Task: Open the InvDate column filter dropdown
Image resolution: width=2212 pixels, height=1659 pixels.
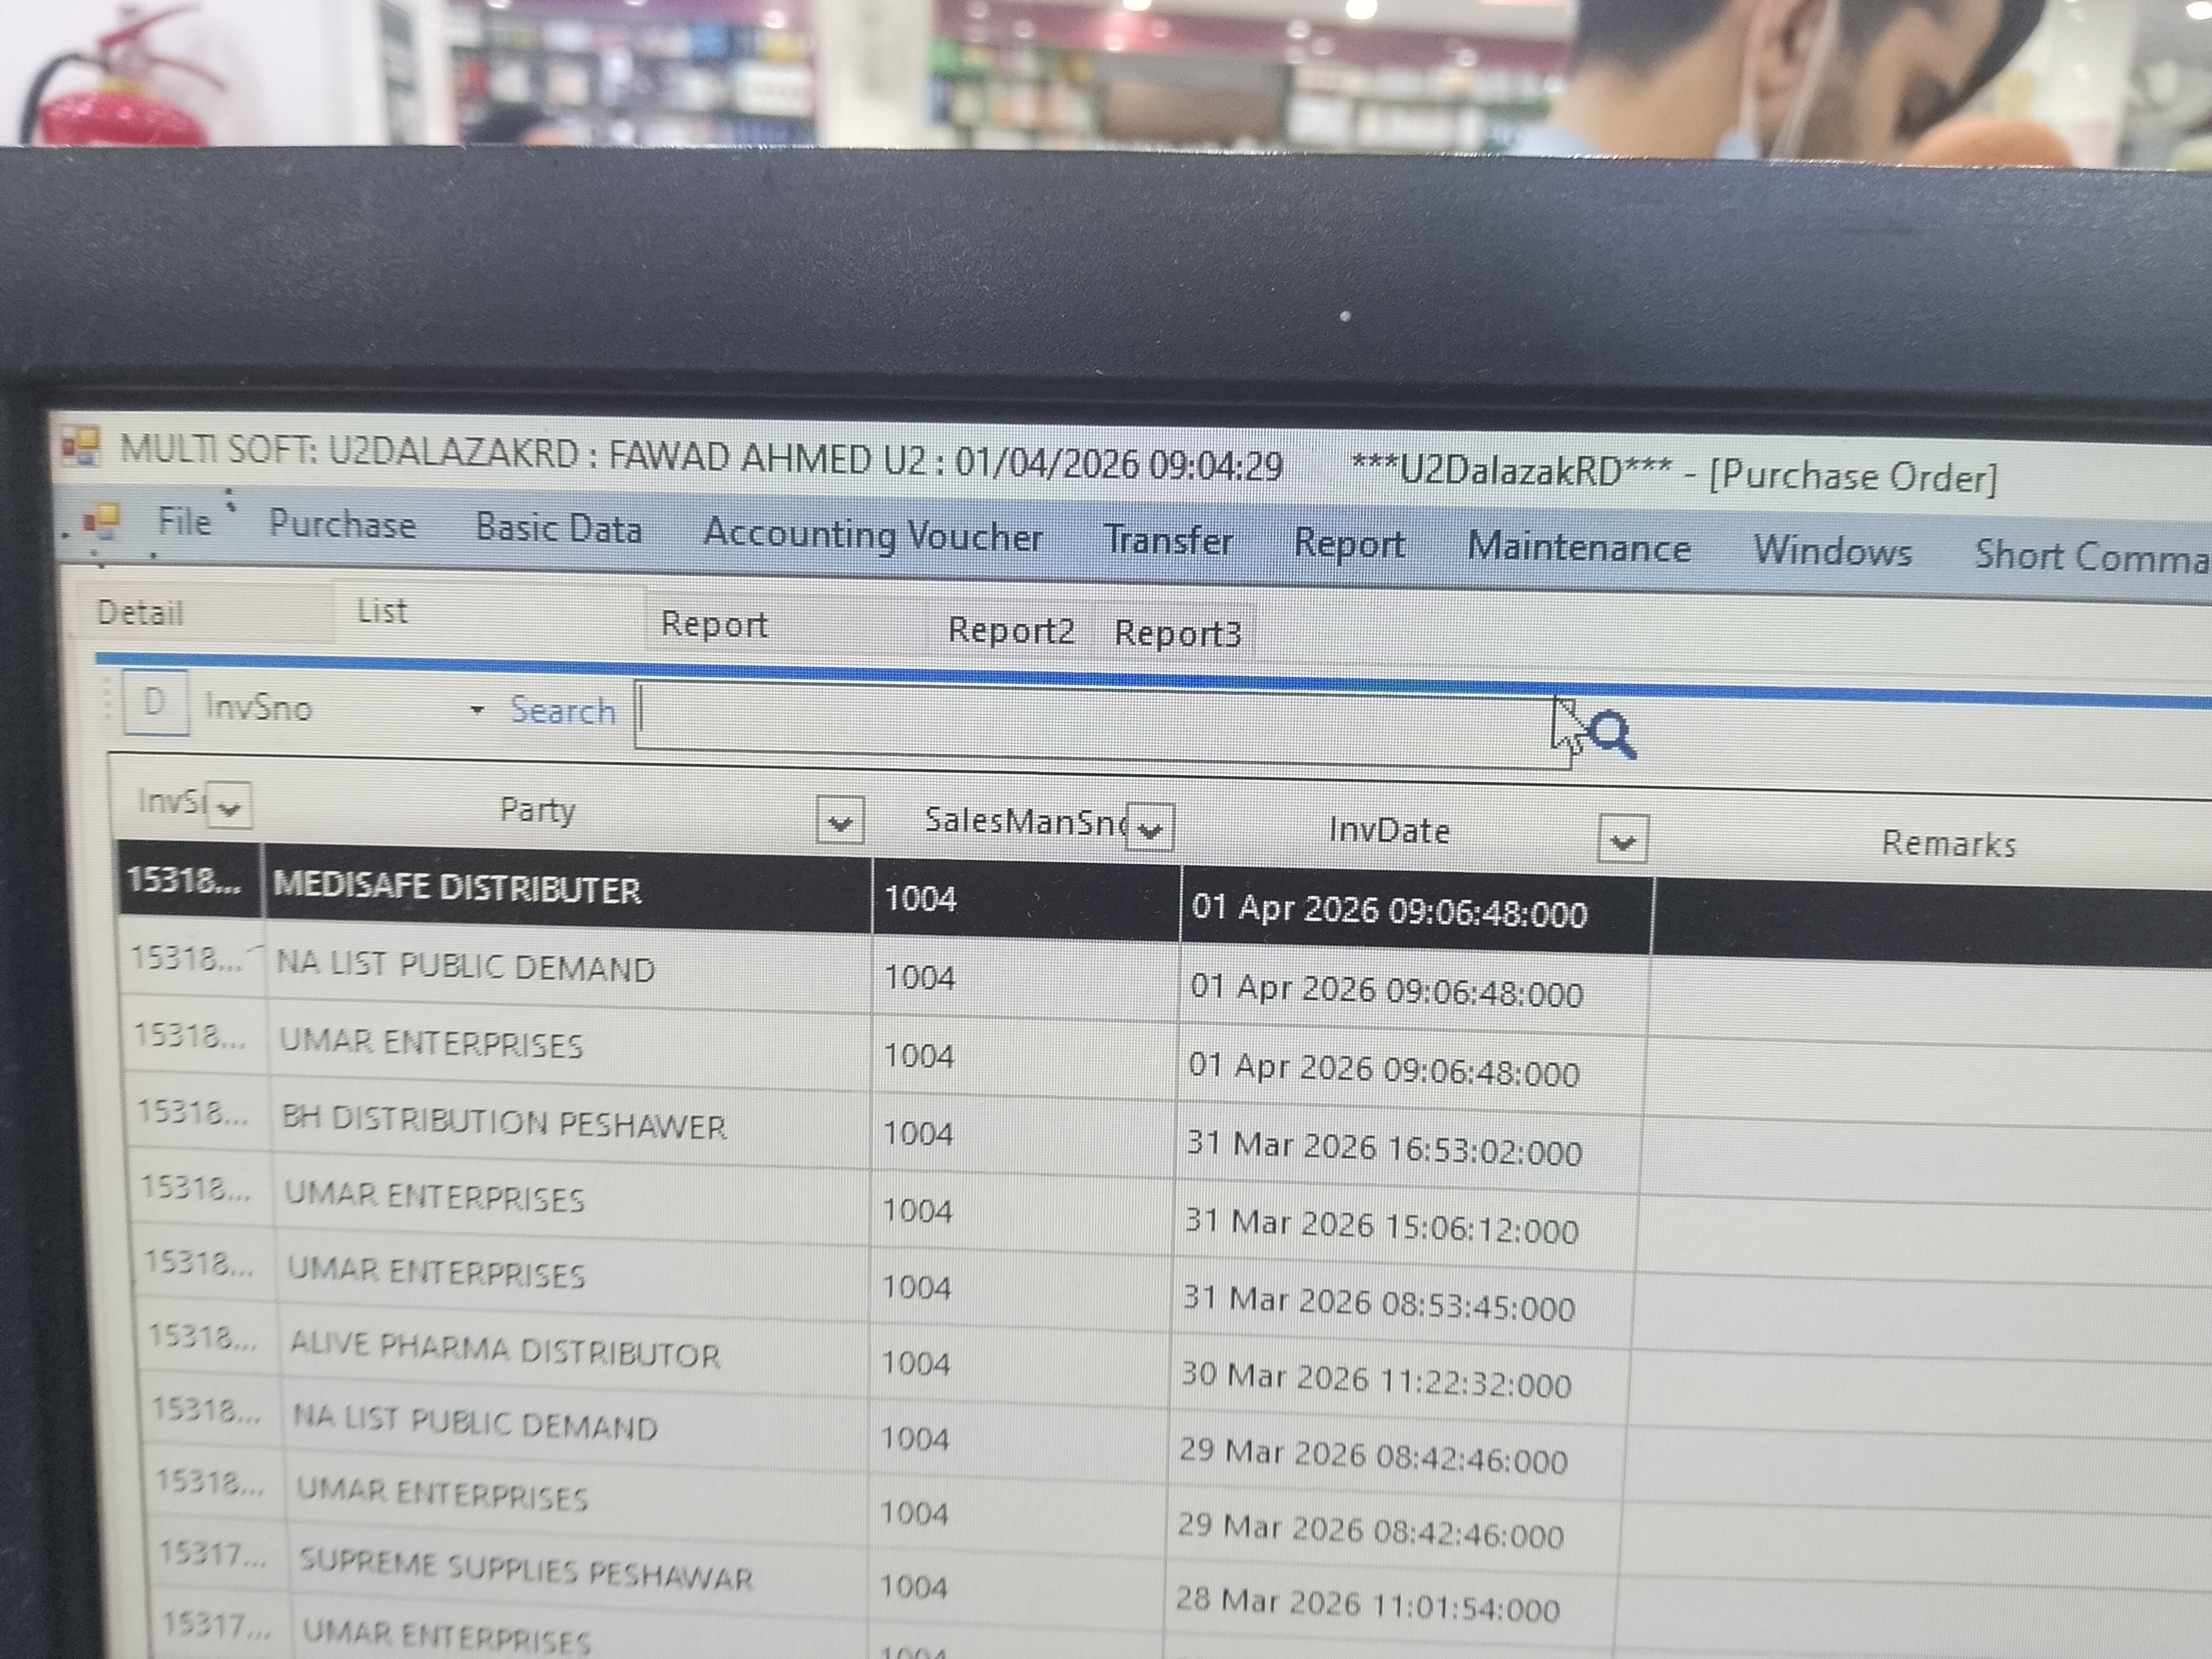Action: [x=1623, y=840]
